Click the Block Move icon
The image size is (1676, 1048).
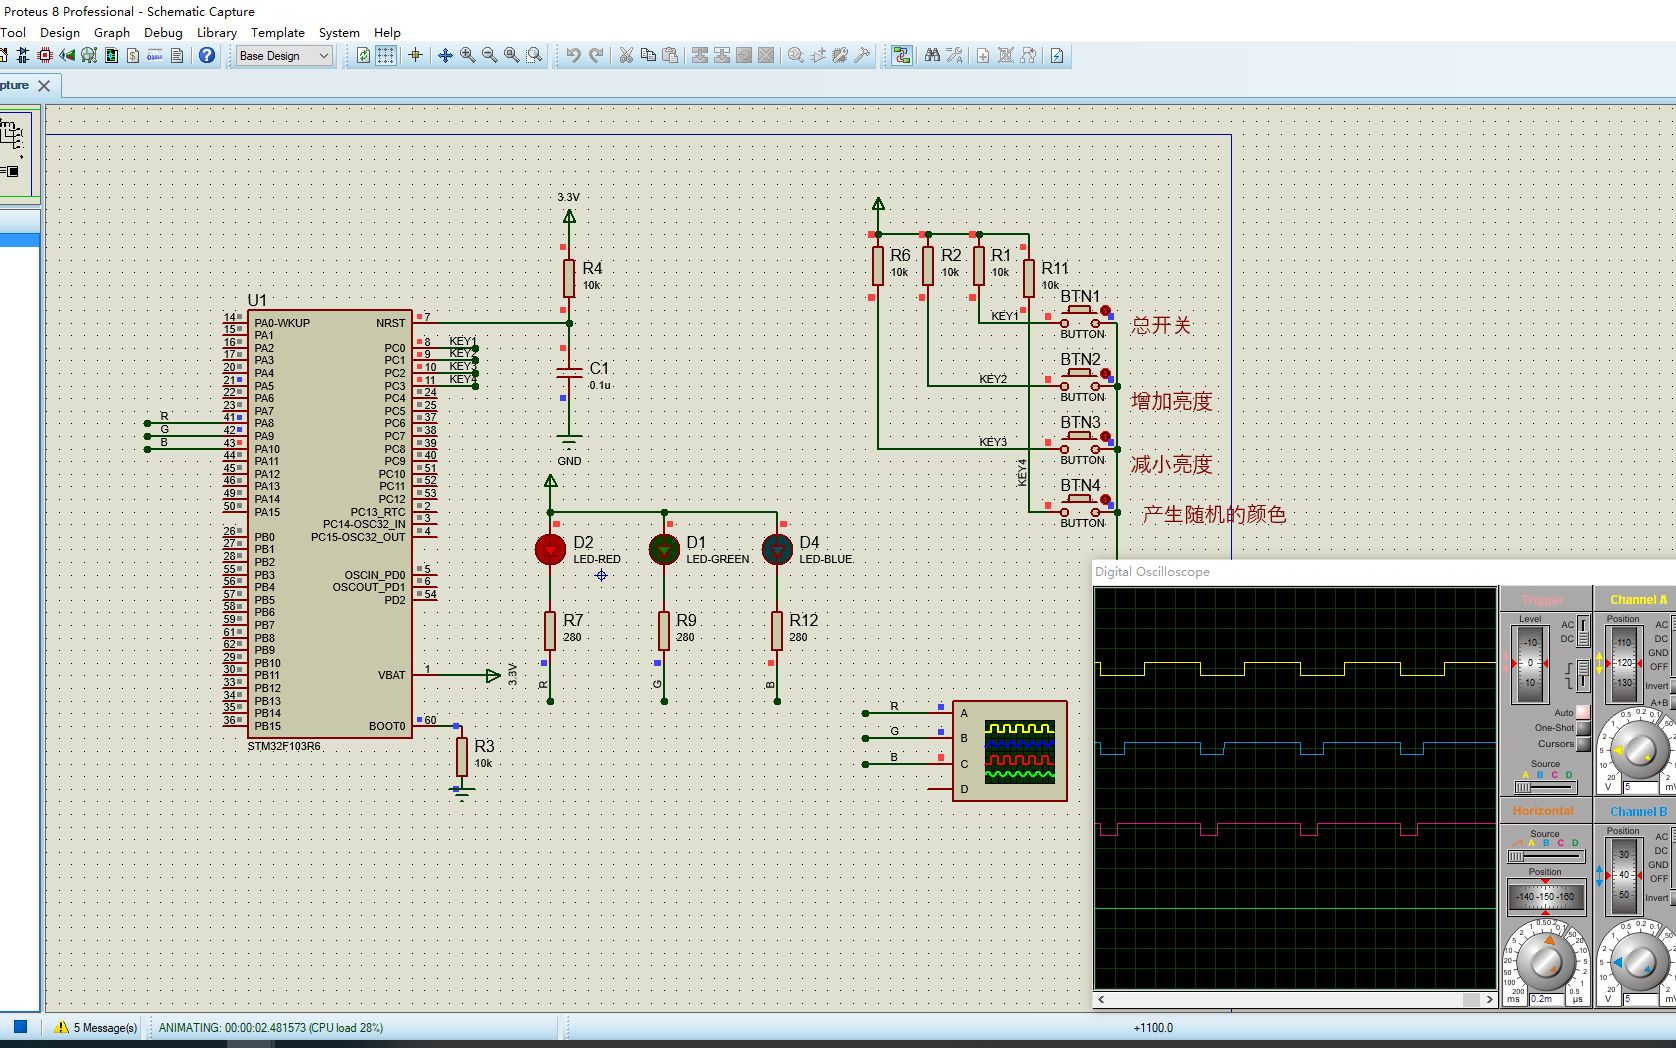tap(722, 56)
